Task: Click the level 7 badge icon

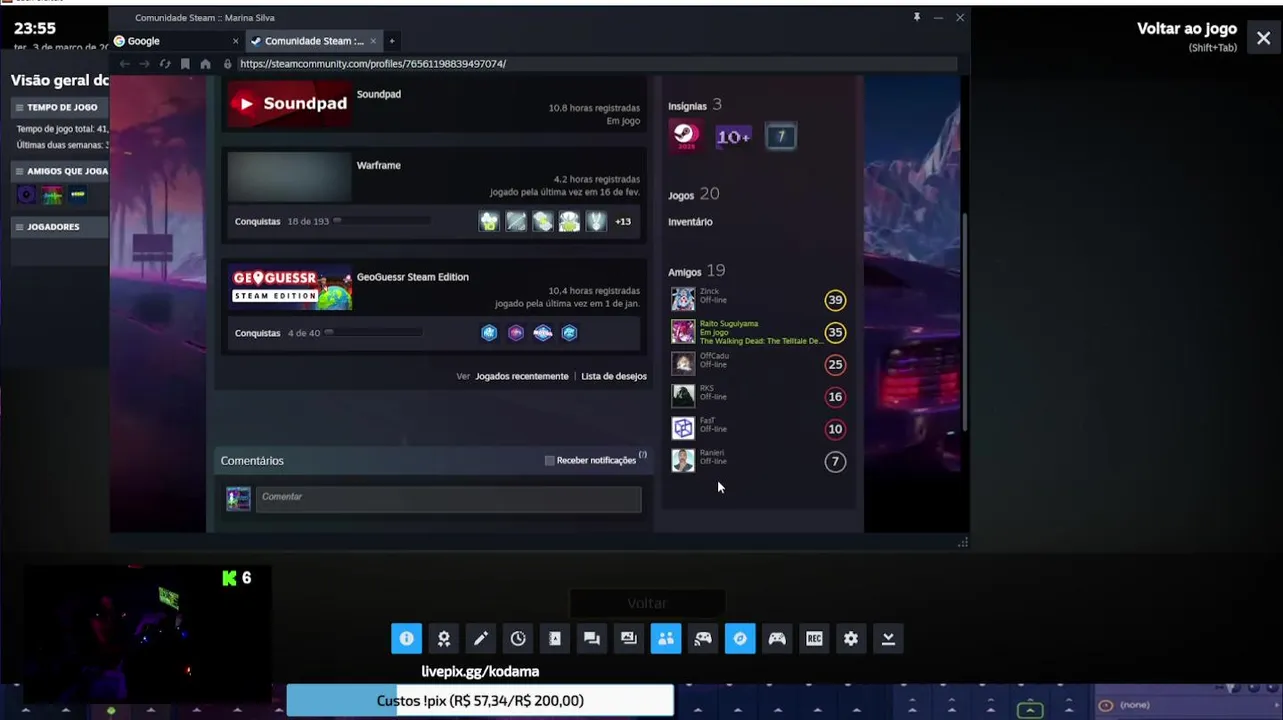Action: (781, 136)
